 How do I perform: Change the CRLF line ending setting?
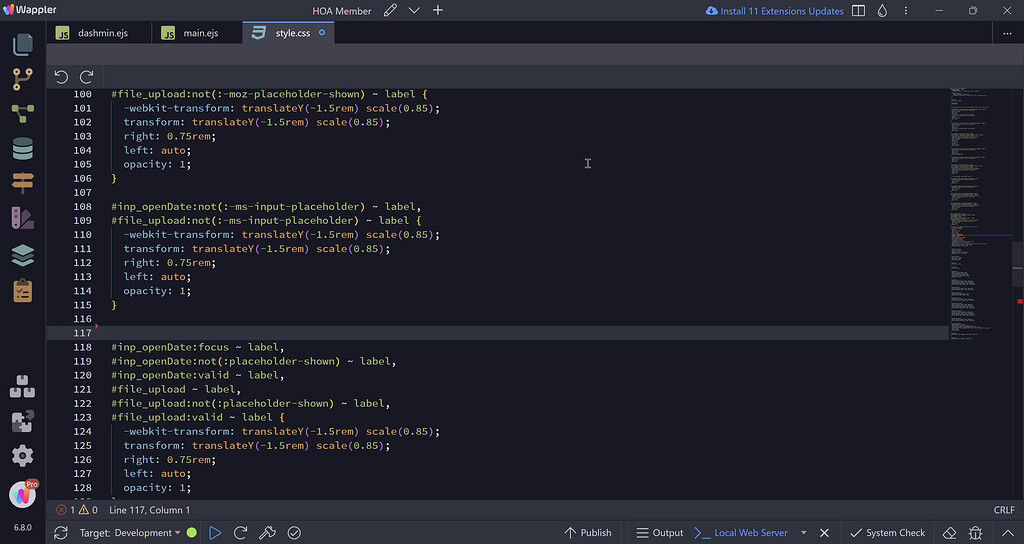point(1004,510)
